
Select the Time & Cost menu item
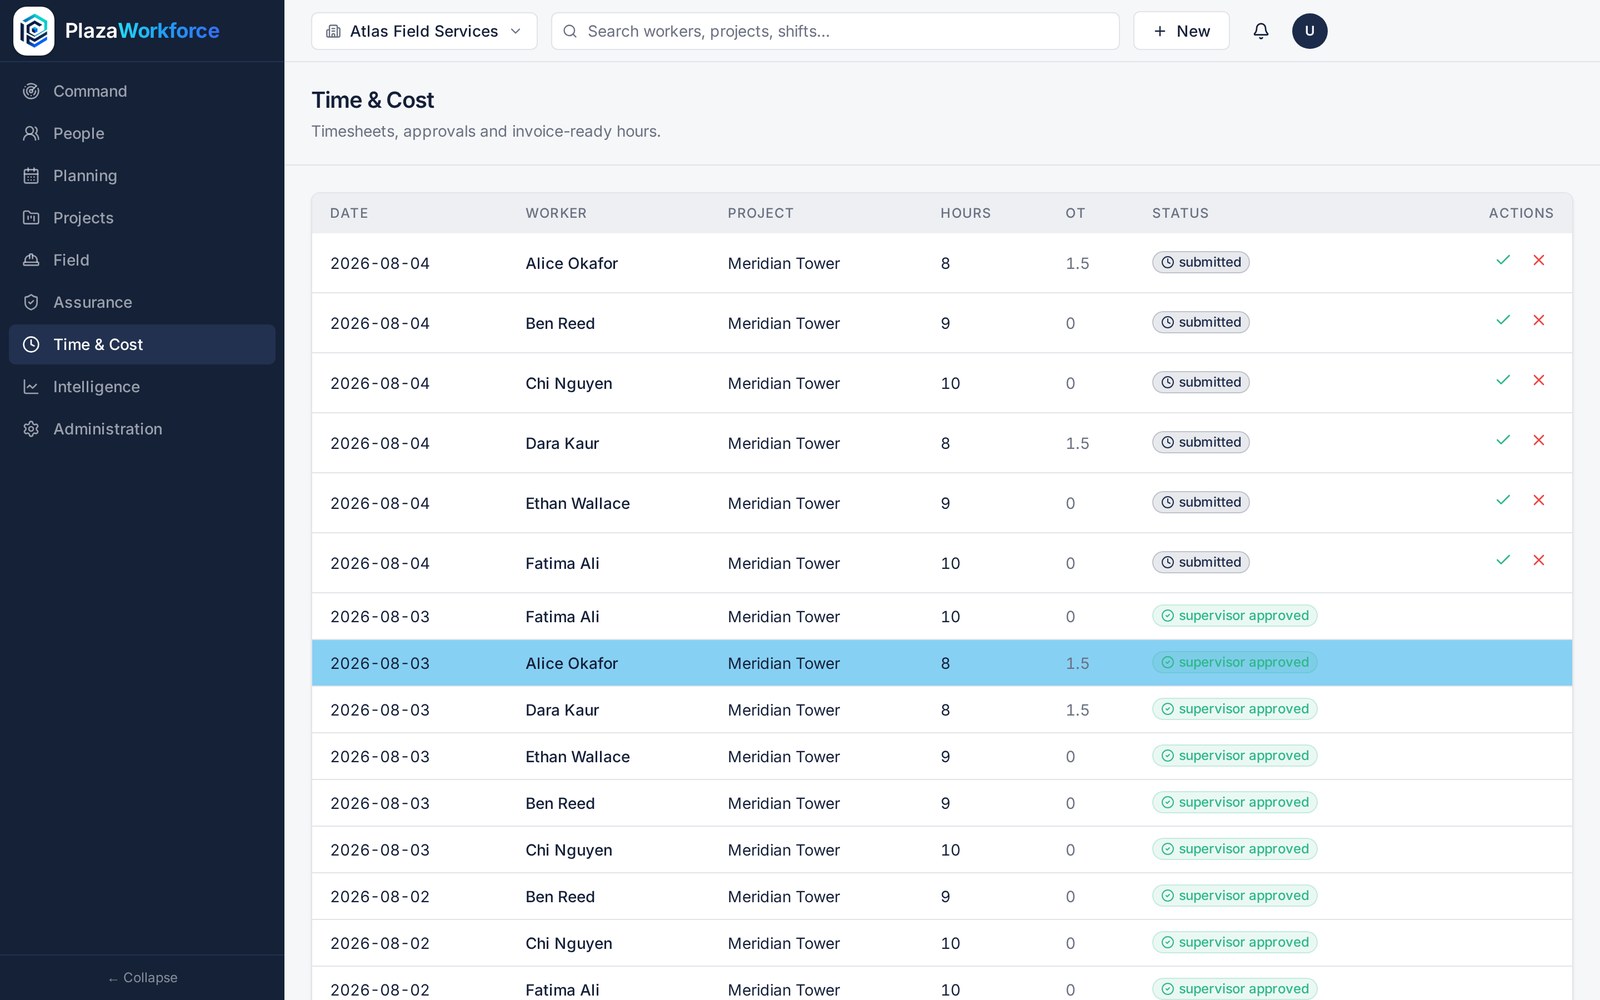[142, 344]
